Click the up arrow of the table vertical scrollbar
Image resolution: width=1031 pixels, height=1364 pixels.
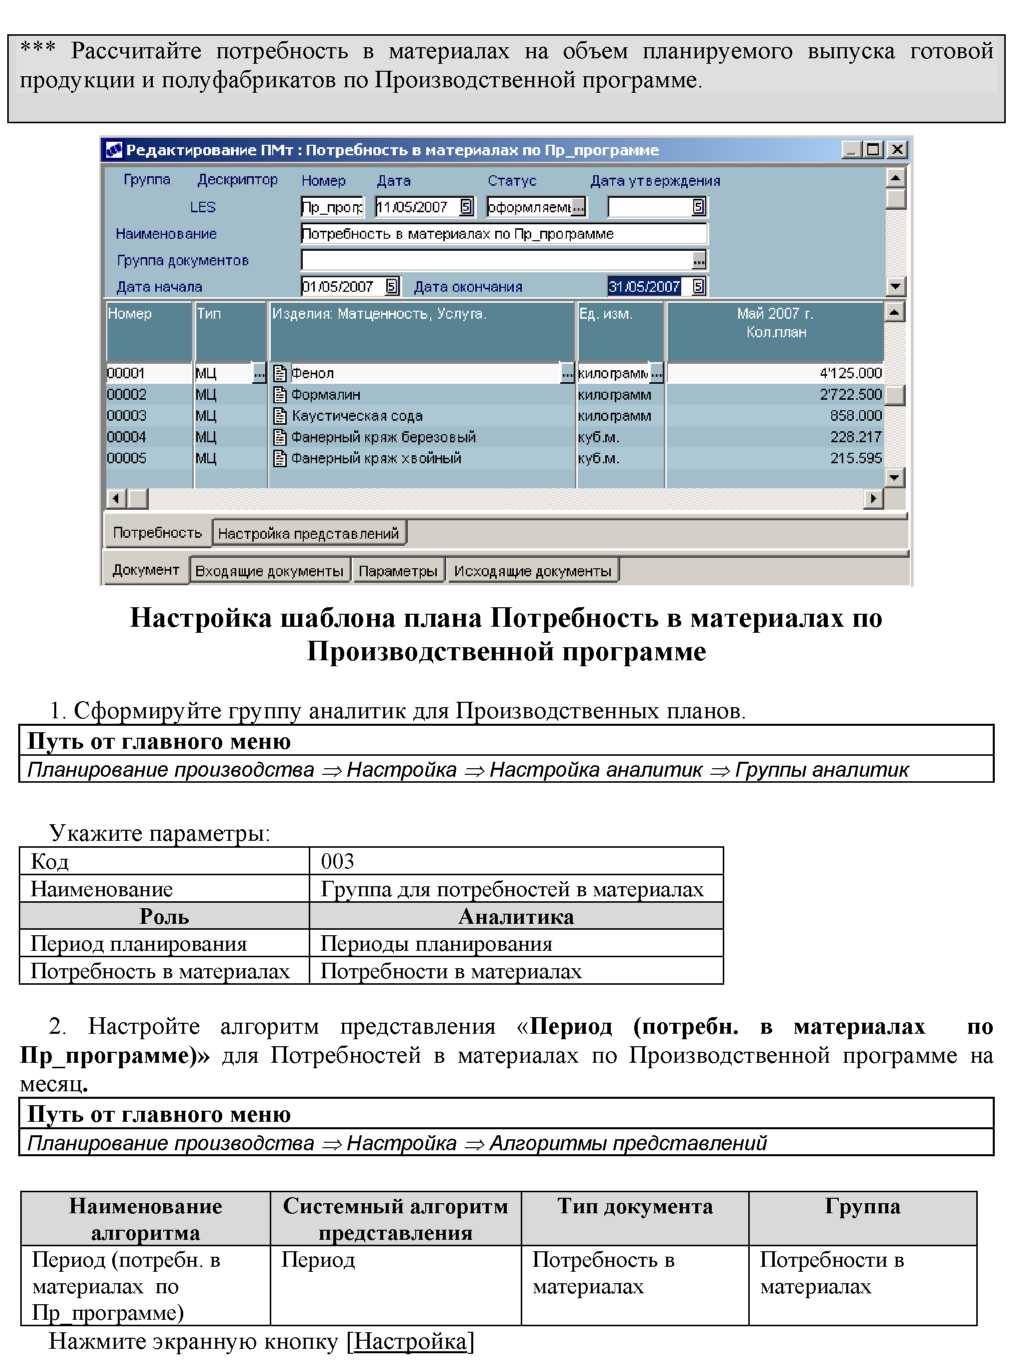pyautogui.click(x=895, y=312)
